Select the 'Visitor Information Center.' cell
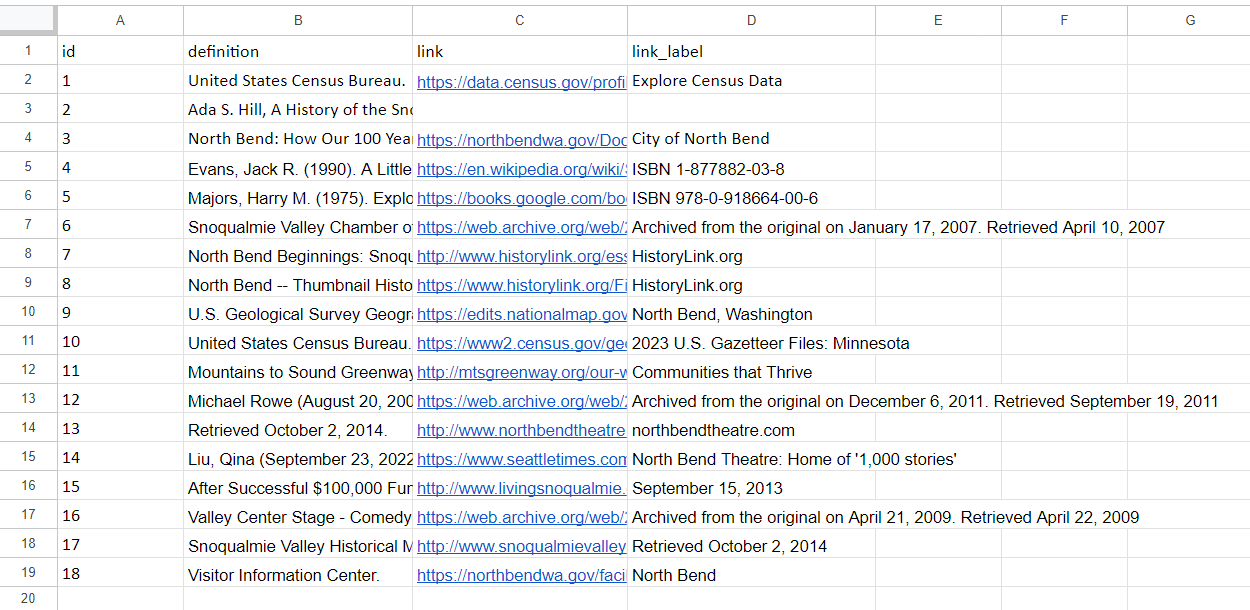 pos(298,574)
